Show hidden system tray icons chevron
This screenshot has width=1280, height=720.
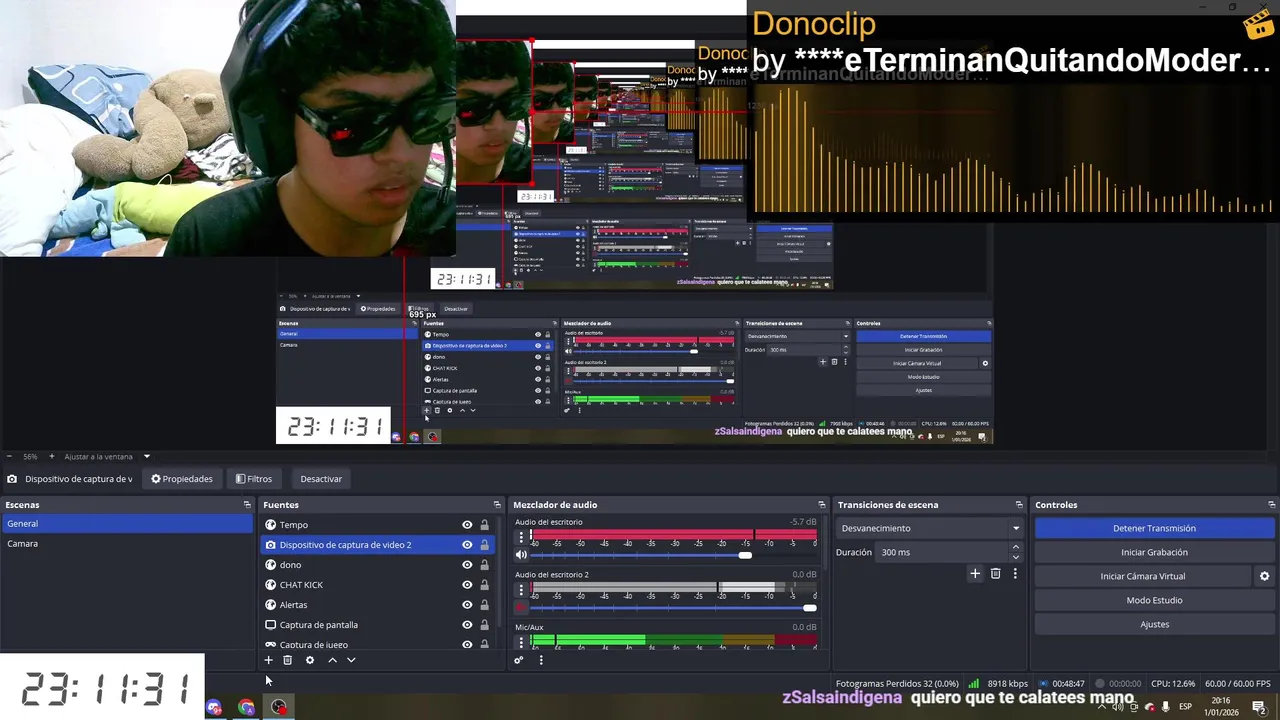tap(1102, 707)
